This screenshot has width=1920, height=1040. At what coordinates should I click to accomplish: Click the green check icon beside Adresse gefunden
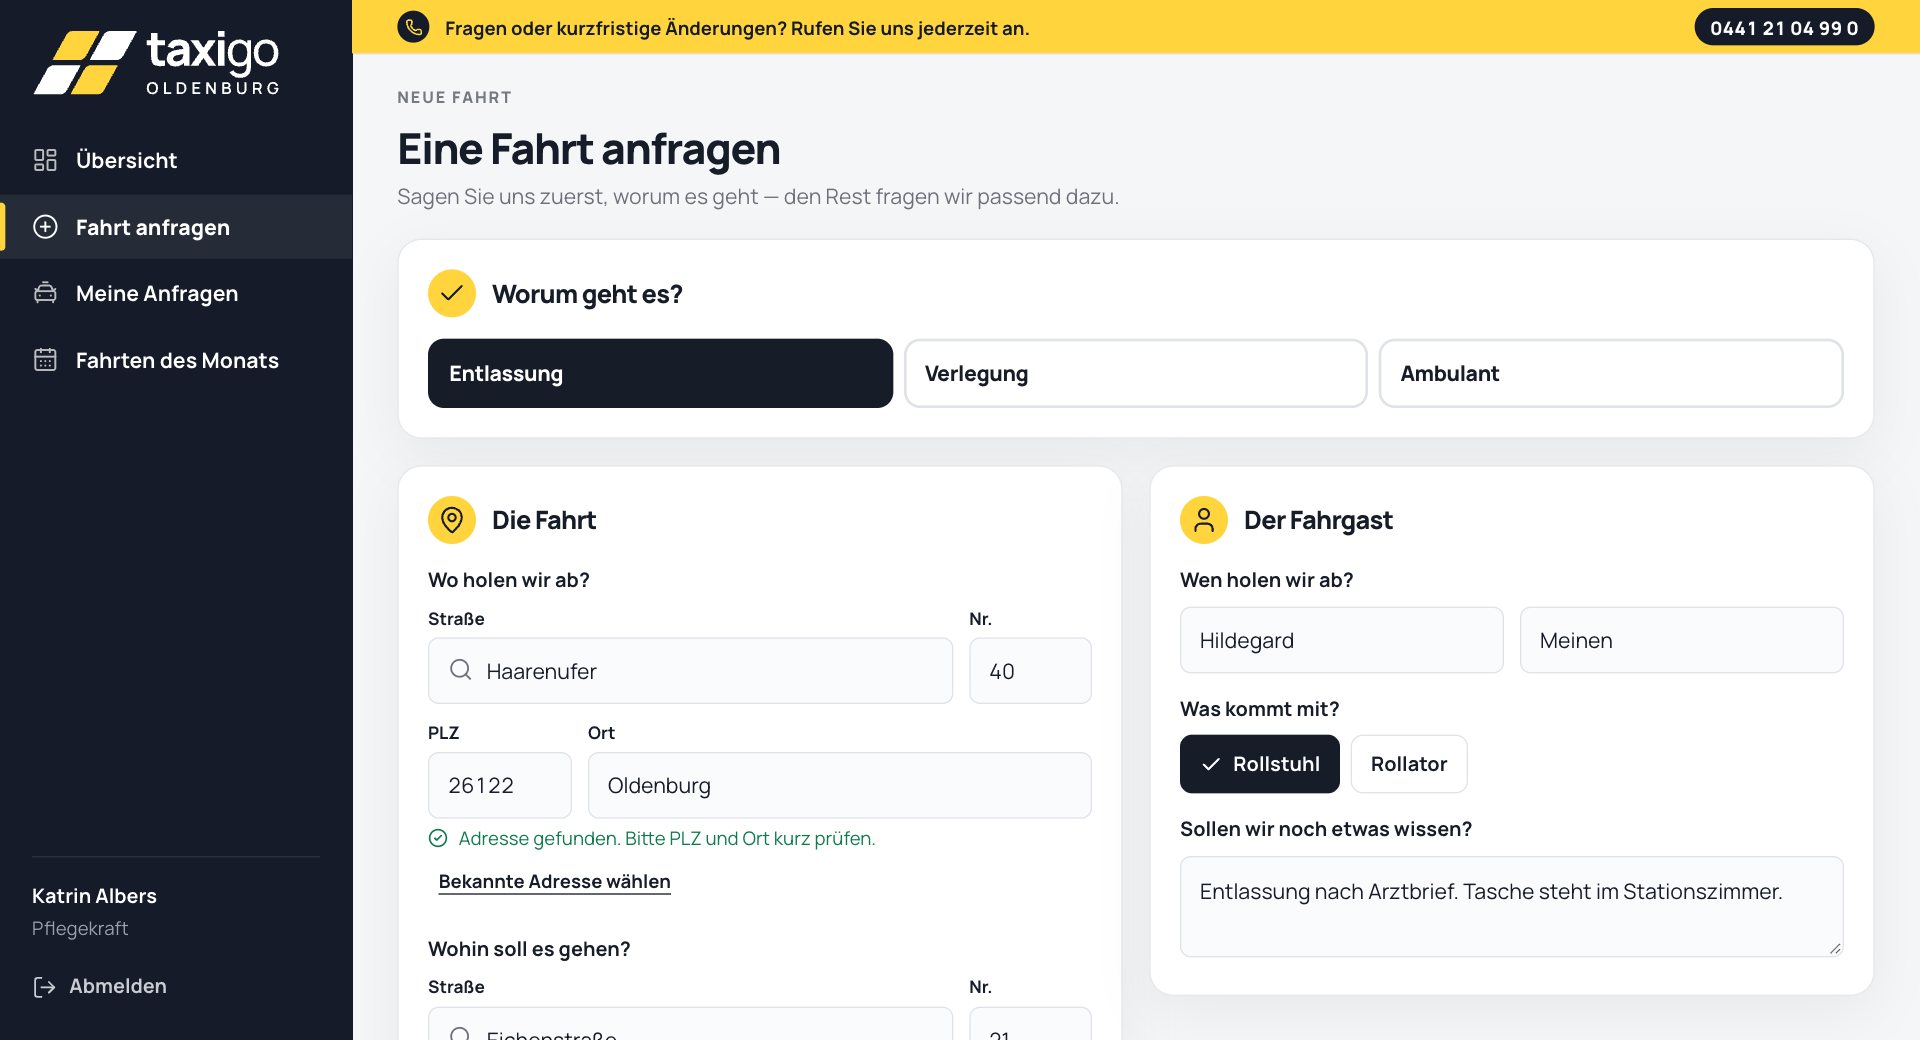point(438,838)
